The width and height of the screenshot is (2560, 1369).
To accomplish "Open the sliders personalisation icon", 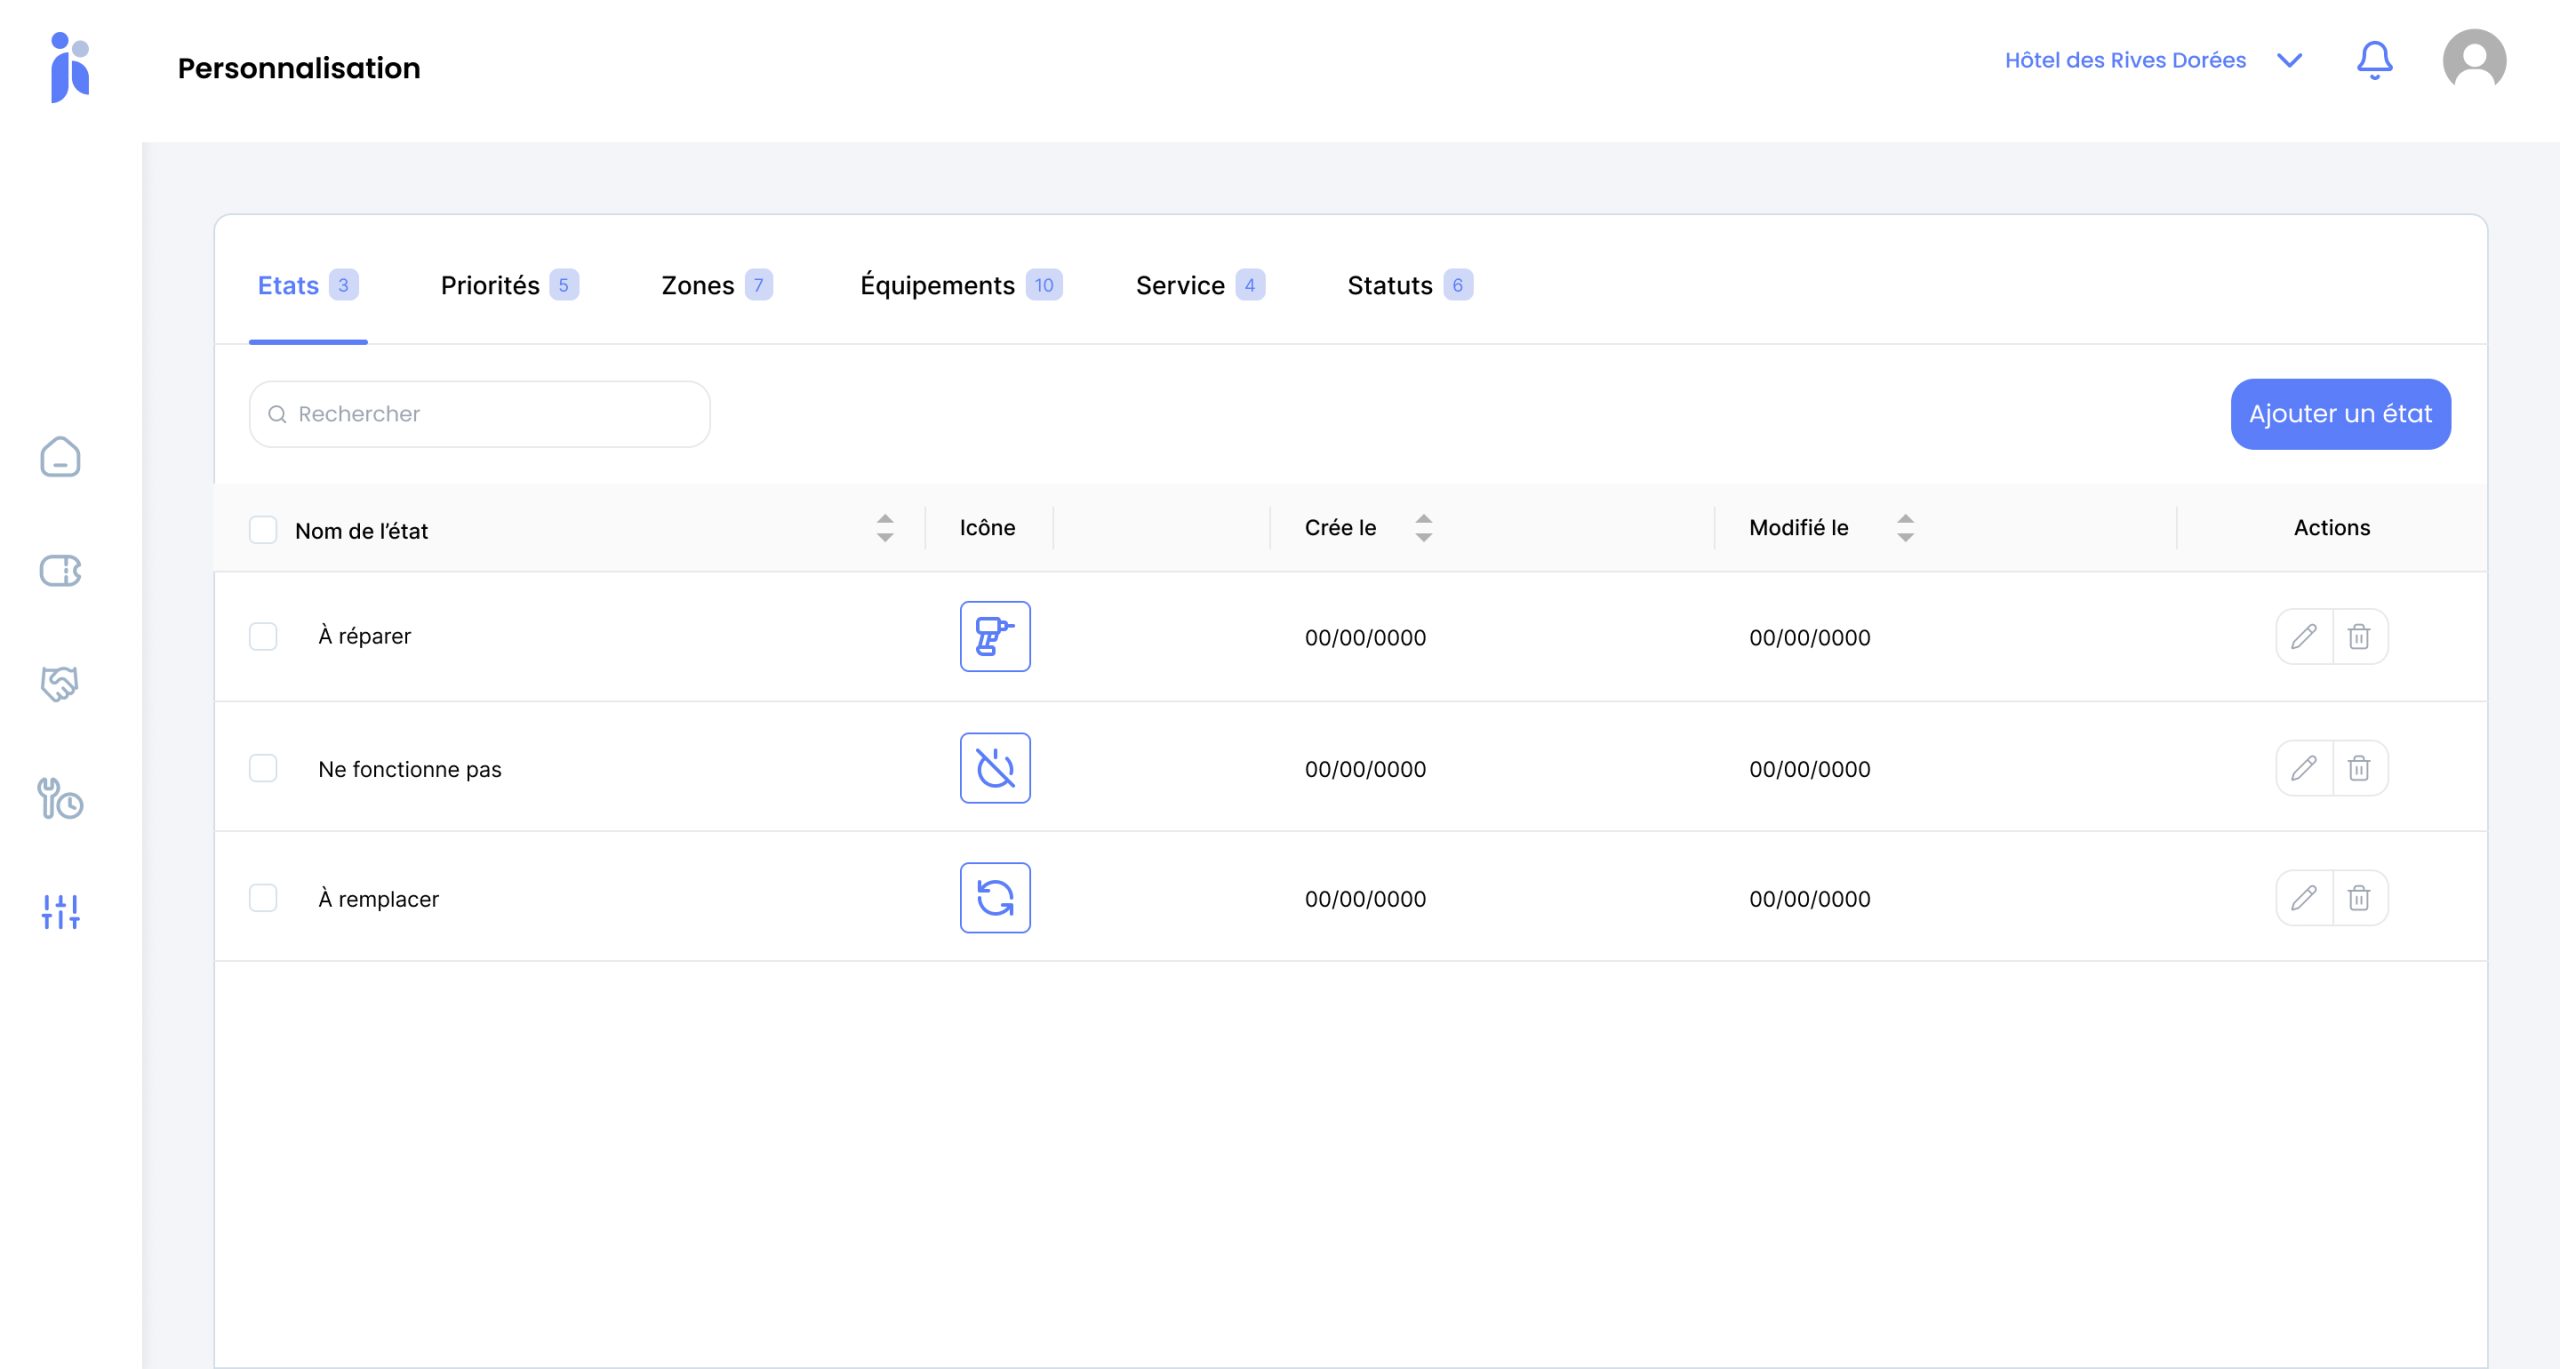I will coord(60,911).
